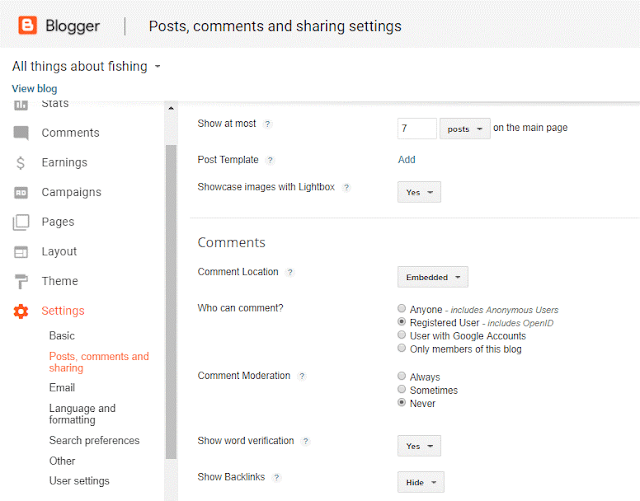
Task: Click help icon next to Comment Moderation
Action: click(302, 376)
